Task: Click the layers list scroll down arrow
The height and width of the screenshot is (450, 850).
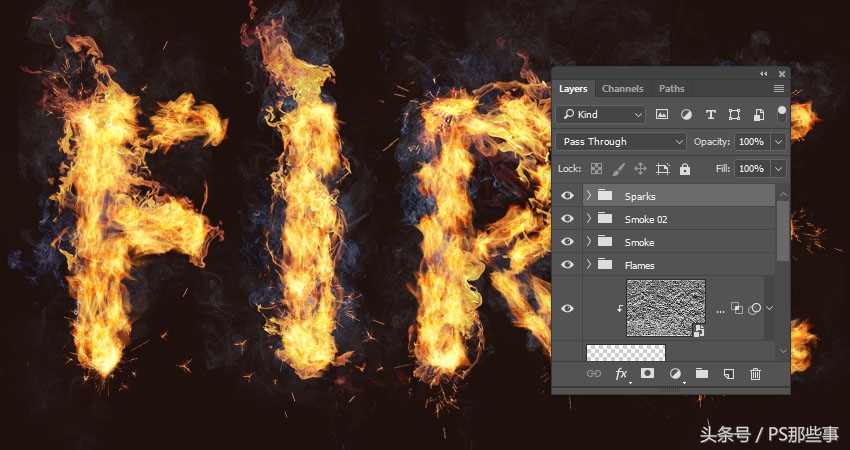Action: click(783, 351)
